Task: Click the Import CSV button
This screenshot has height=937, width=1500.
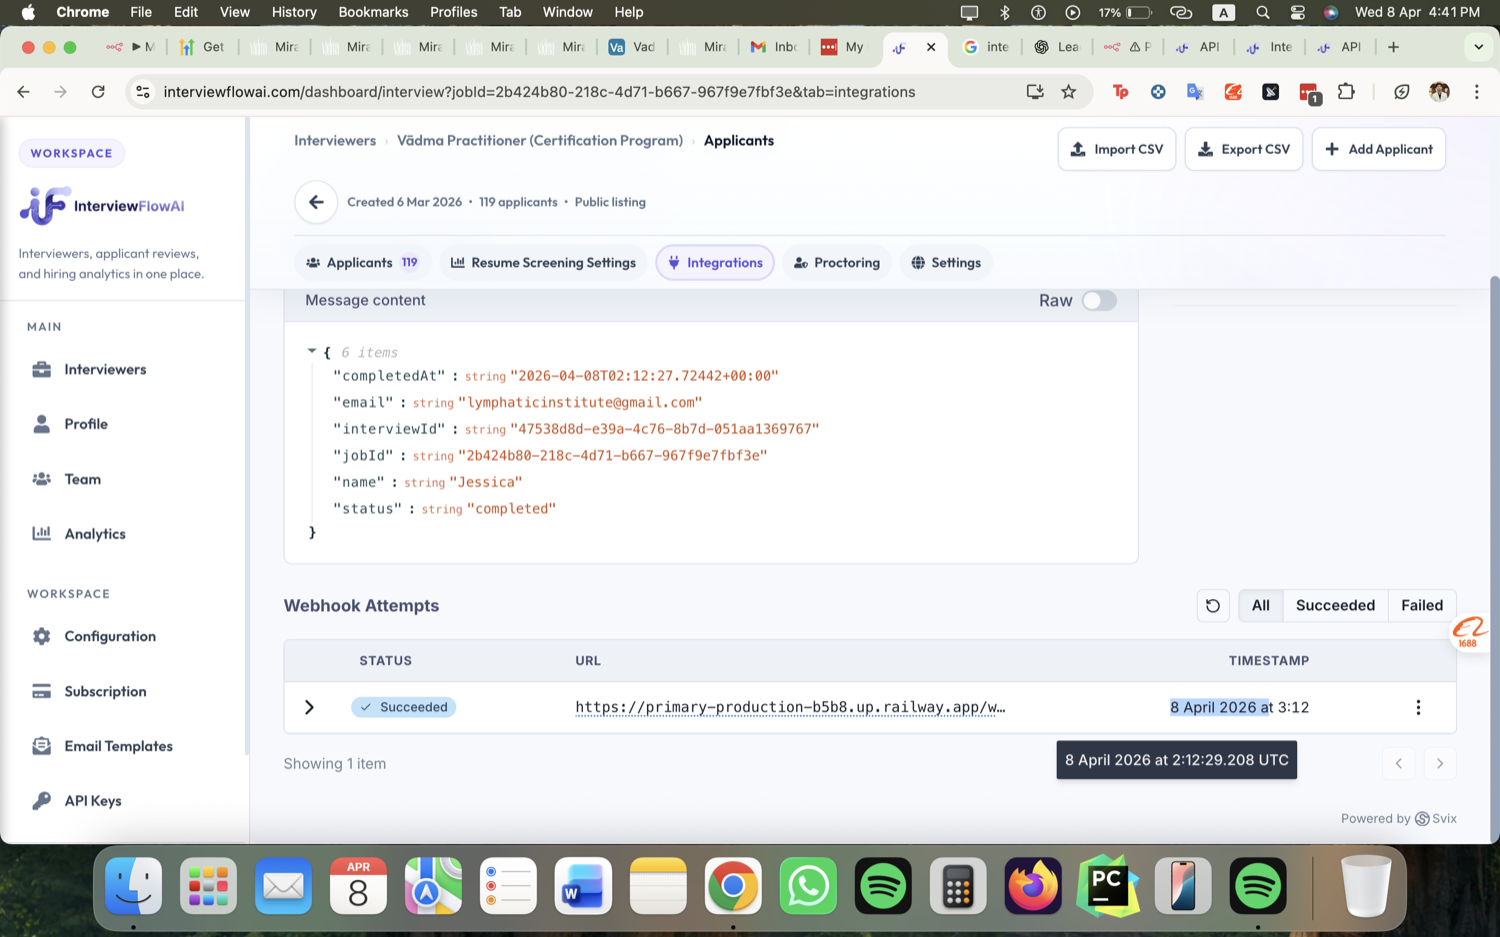Action: tap(1117, 149)
